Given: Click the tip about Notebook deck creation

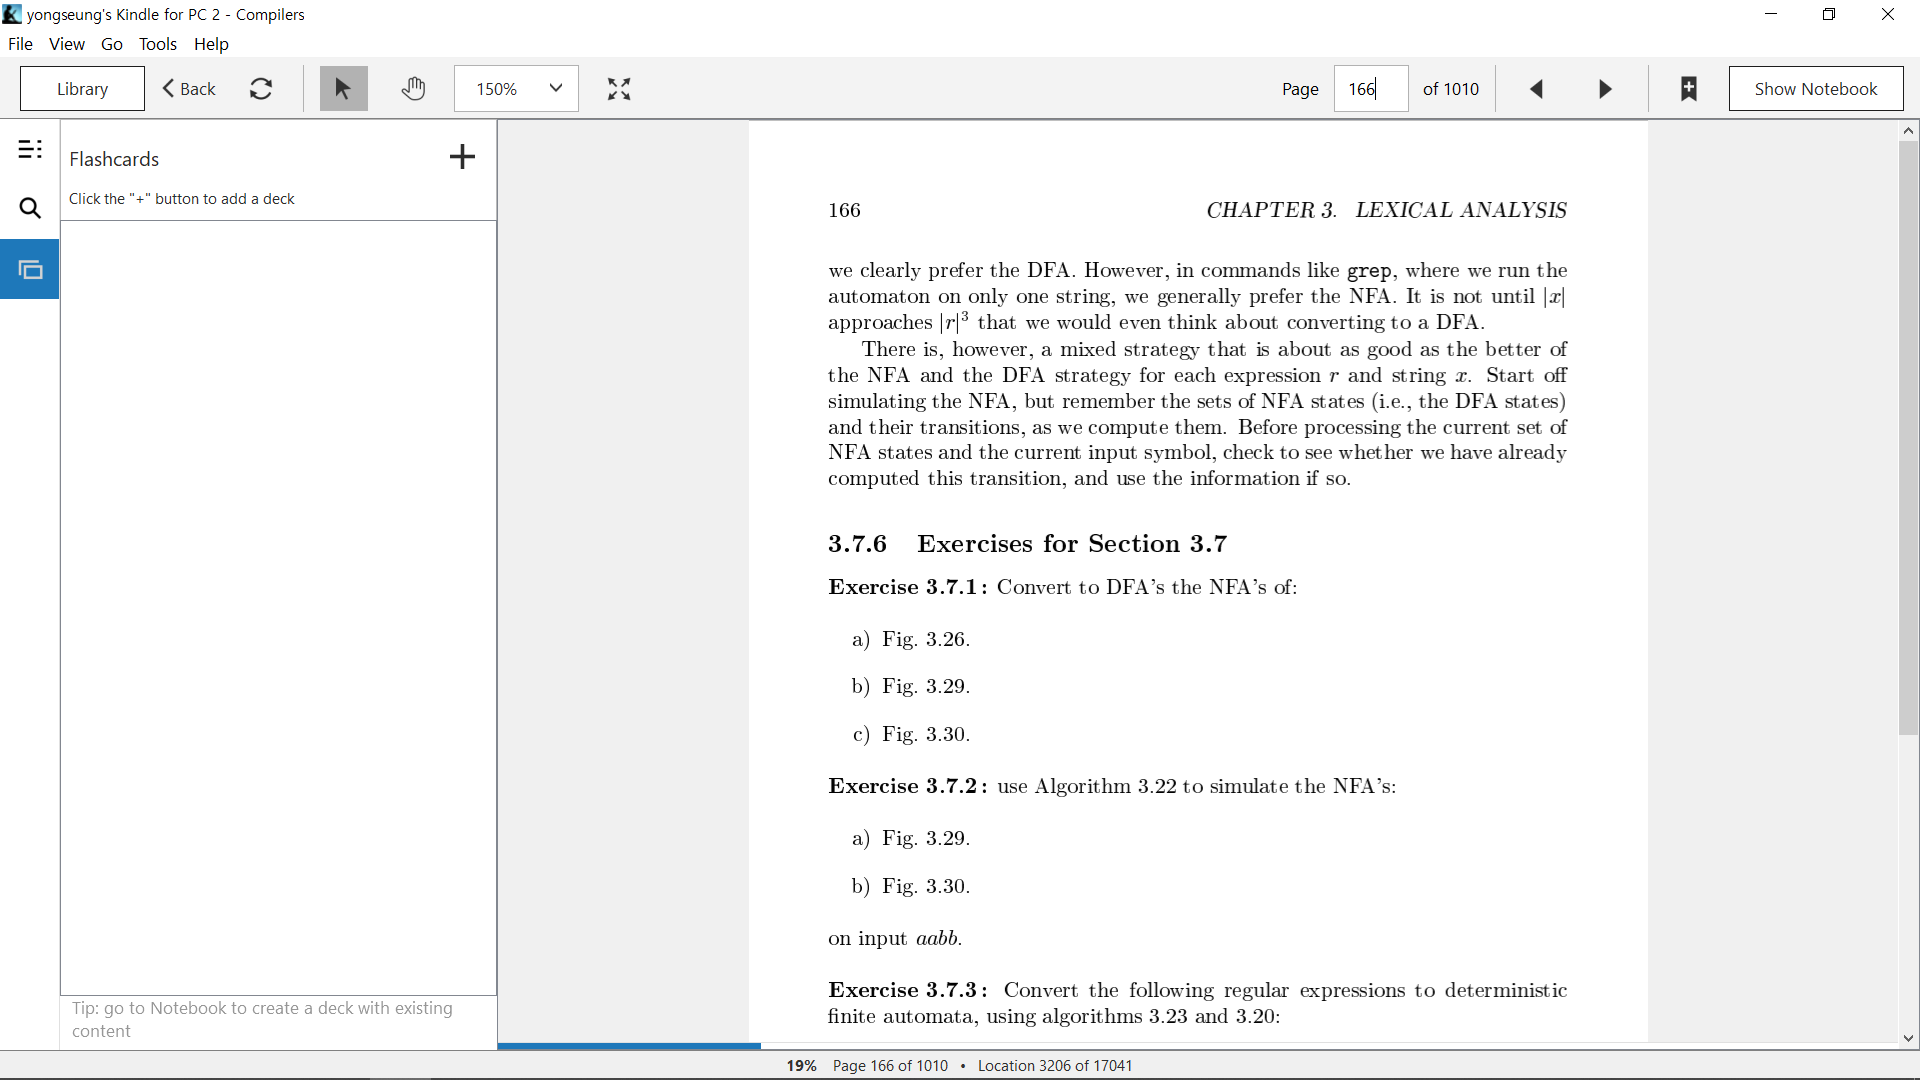Looking at the screenshot, I should point(262,1020).
